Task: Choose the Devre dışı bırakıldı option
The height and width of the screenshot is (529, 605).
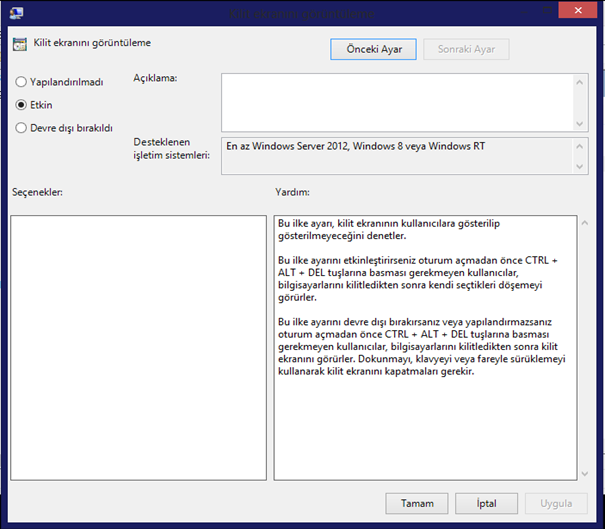Action: click(21, 127)
